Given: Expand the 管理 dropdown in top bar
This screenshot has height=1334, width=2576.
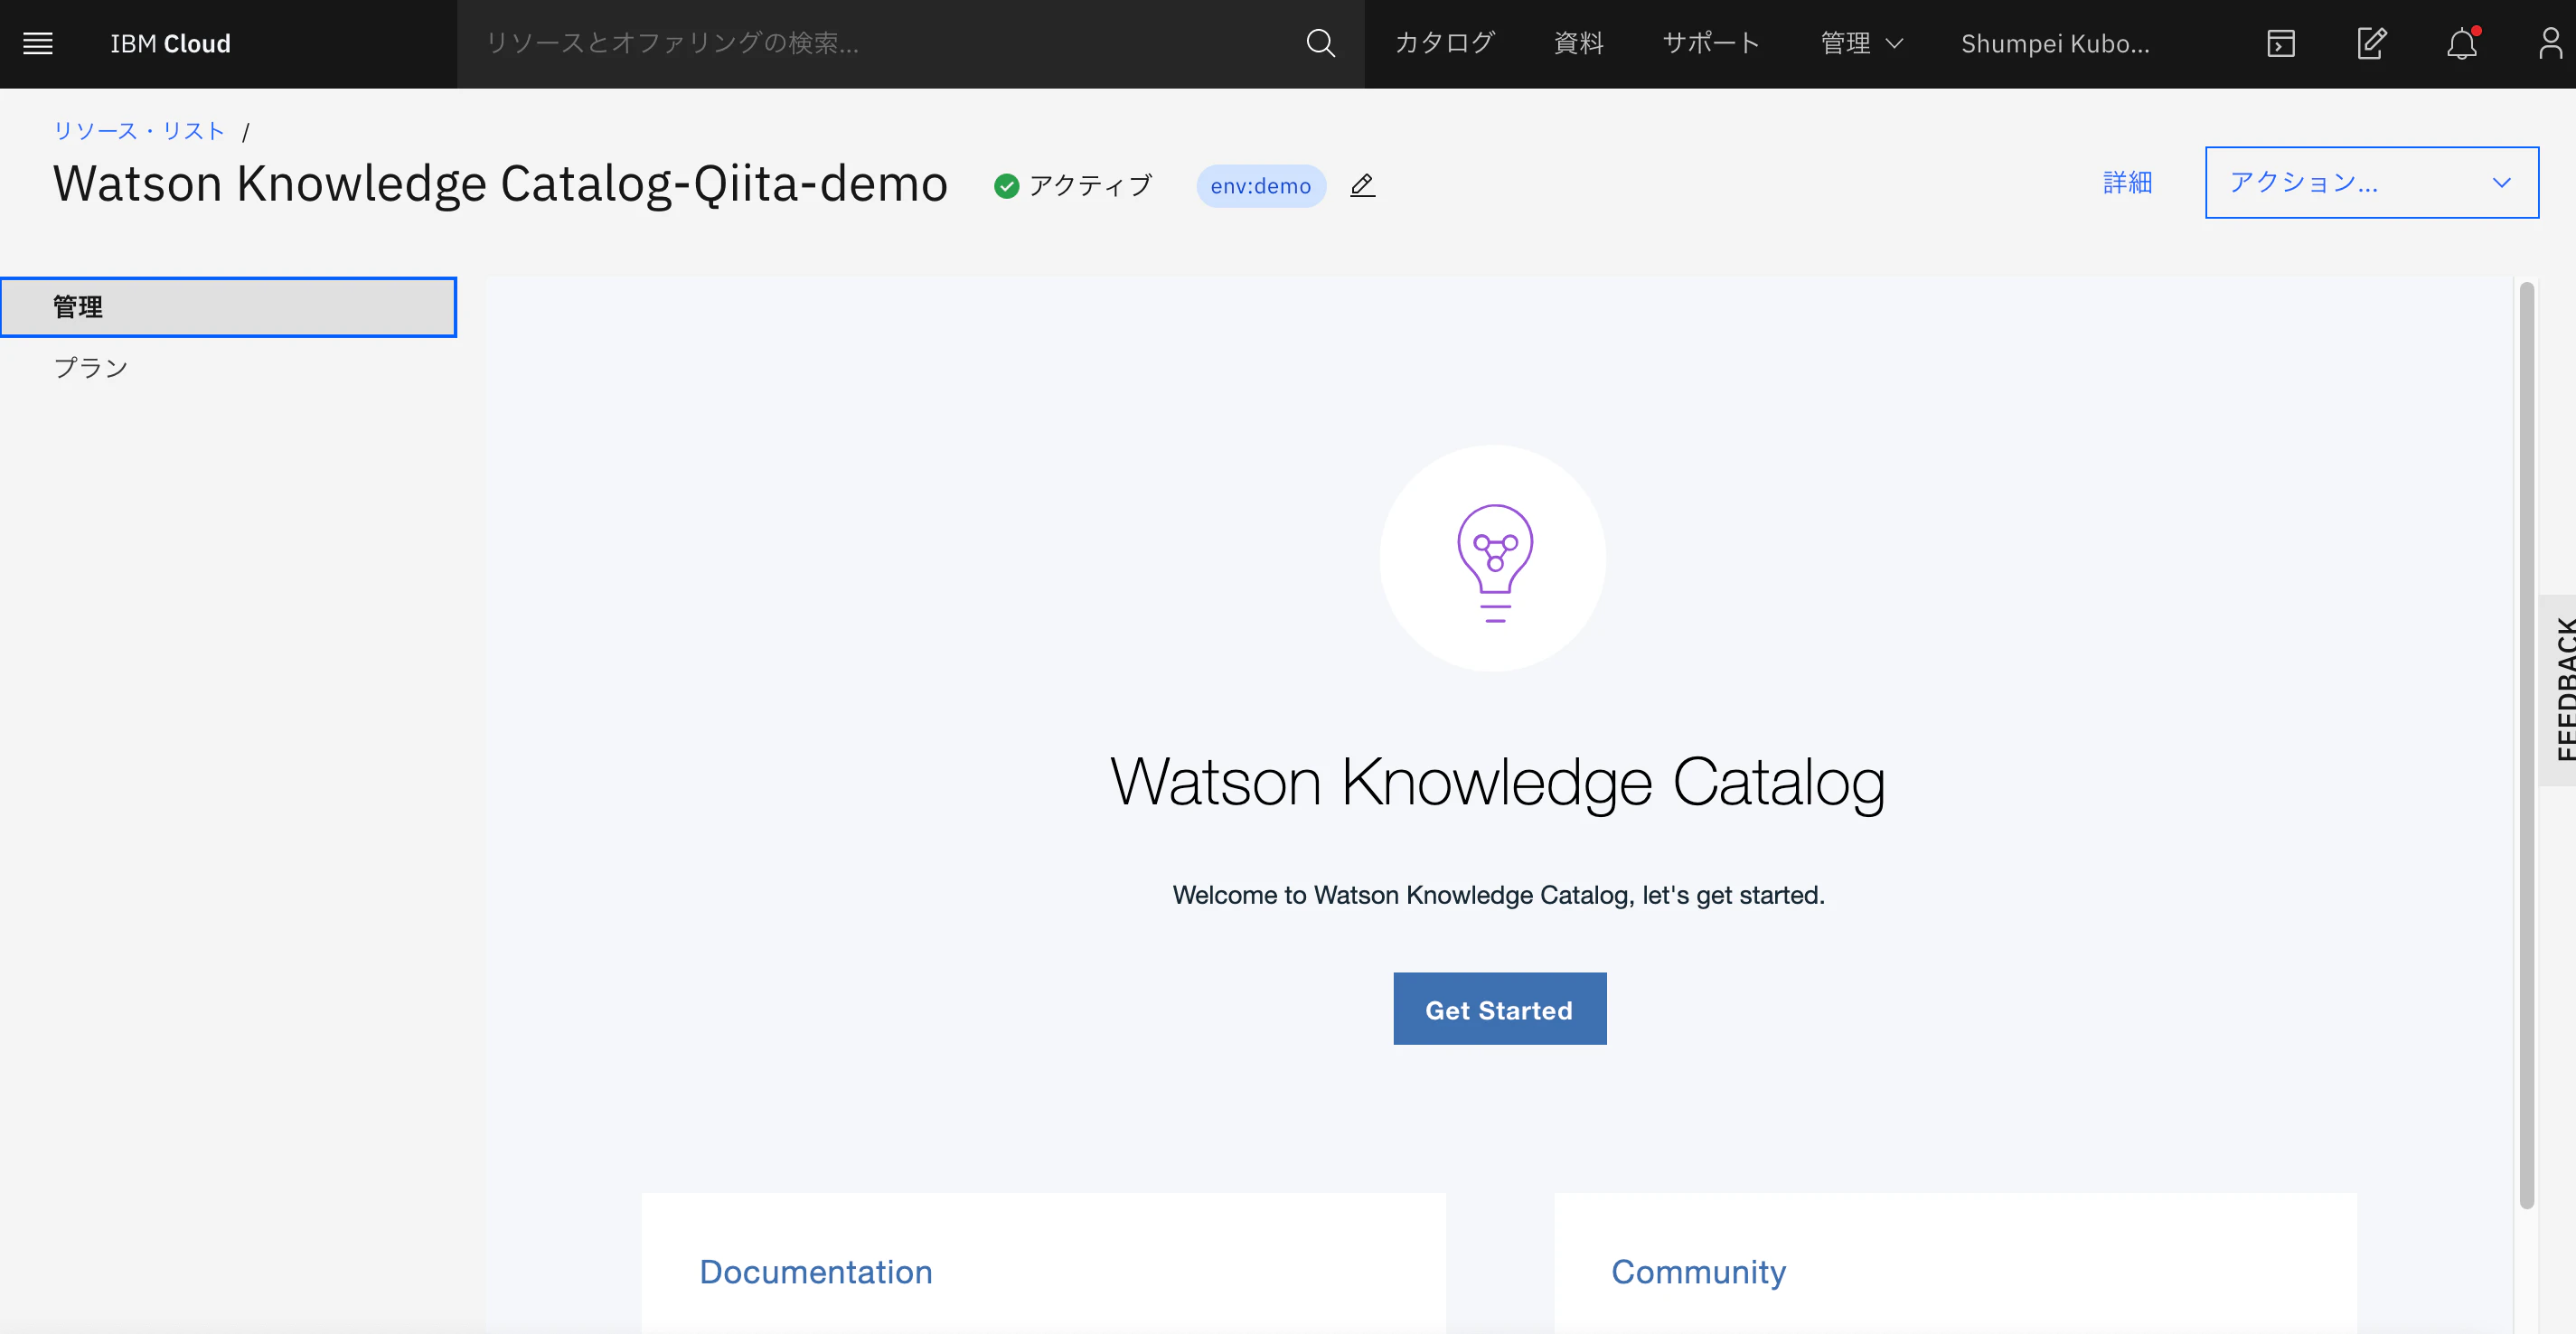Looking at the screenshot, I should [x=1862, y=43].
